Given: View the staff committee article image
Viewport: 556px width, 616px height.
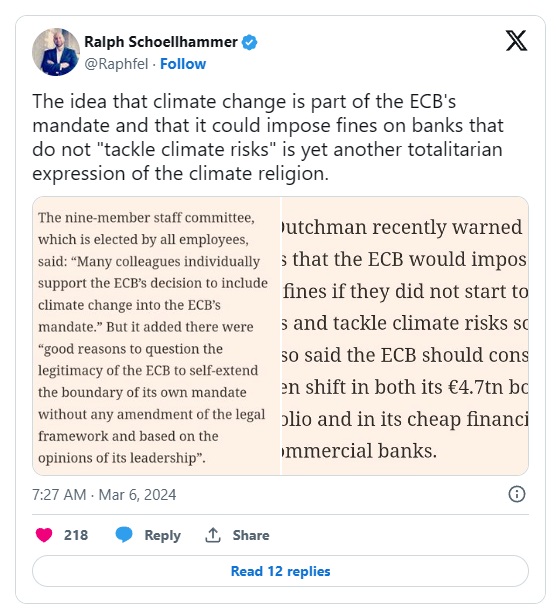Looking at the screenshot, I should 156,336.
